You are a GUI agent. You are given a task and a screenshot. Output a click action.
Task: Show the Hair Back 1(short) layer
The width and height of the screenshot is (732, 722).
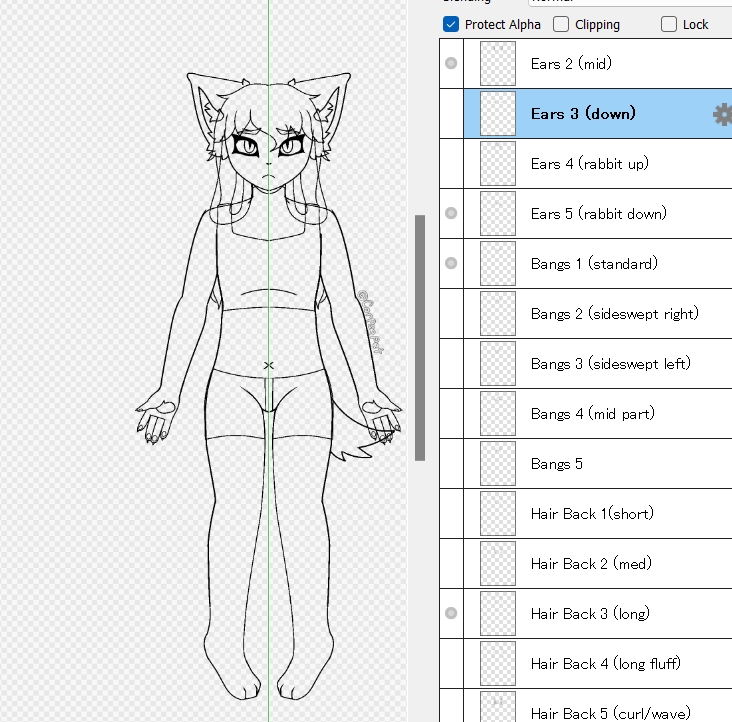coord(451,513)
